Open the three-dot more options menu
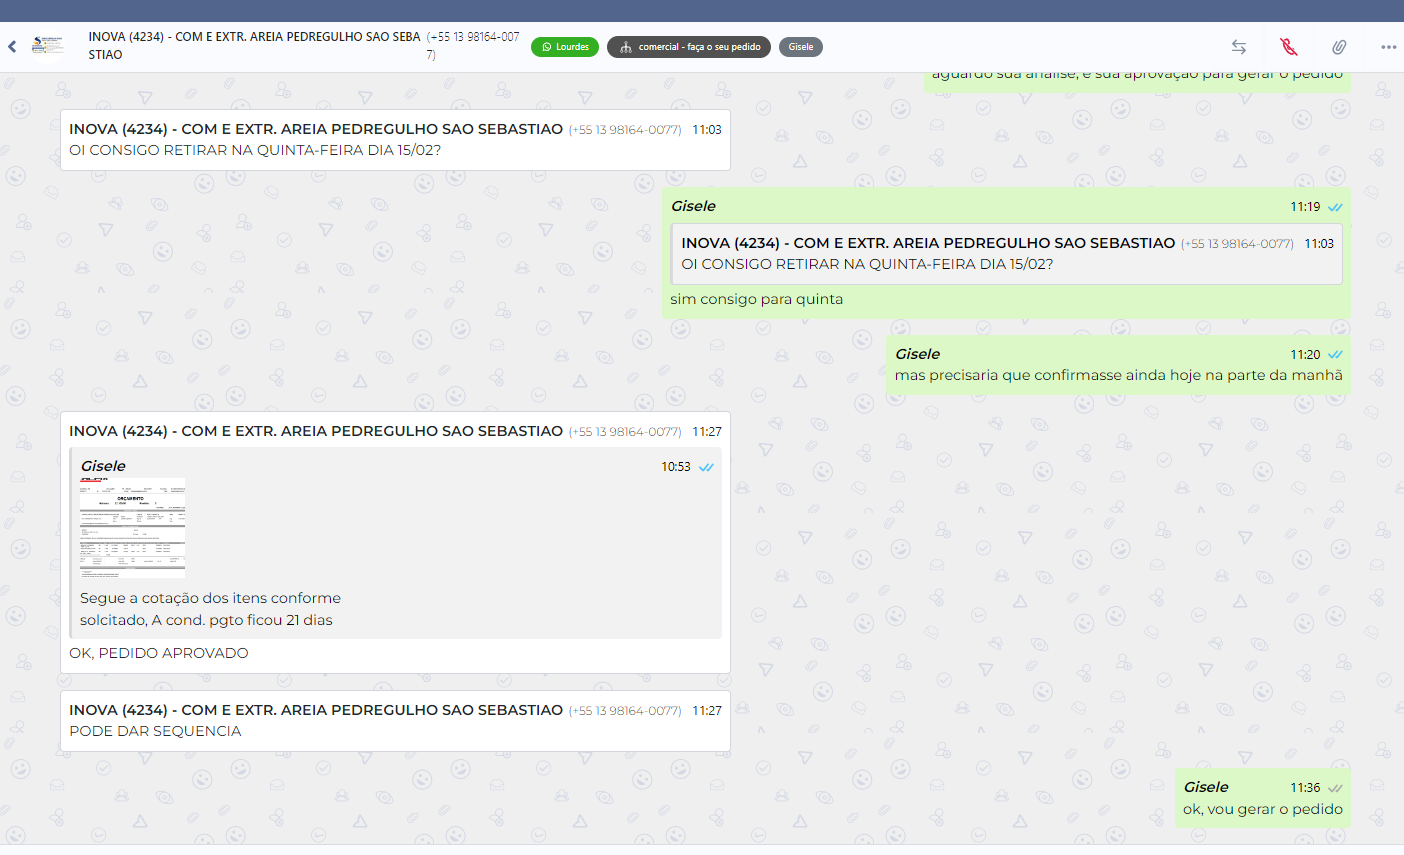The width and height of the screenshot is (1404, 855). pos(1388,47)
